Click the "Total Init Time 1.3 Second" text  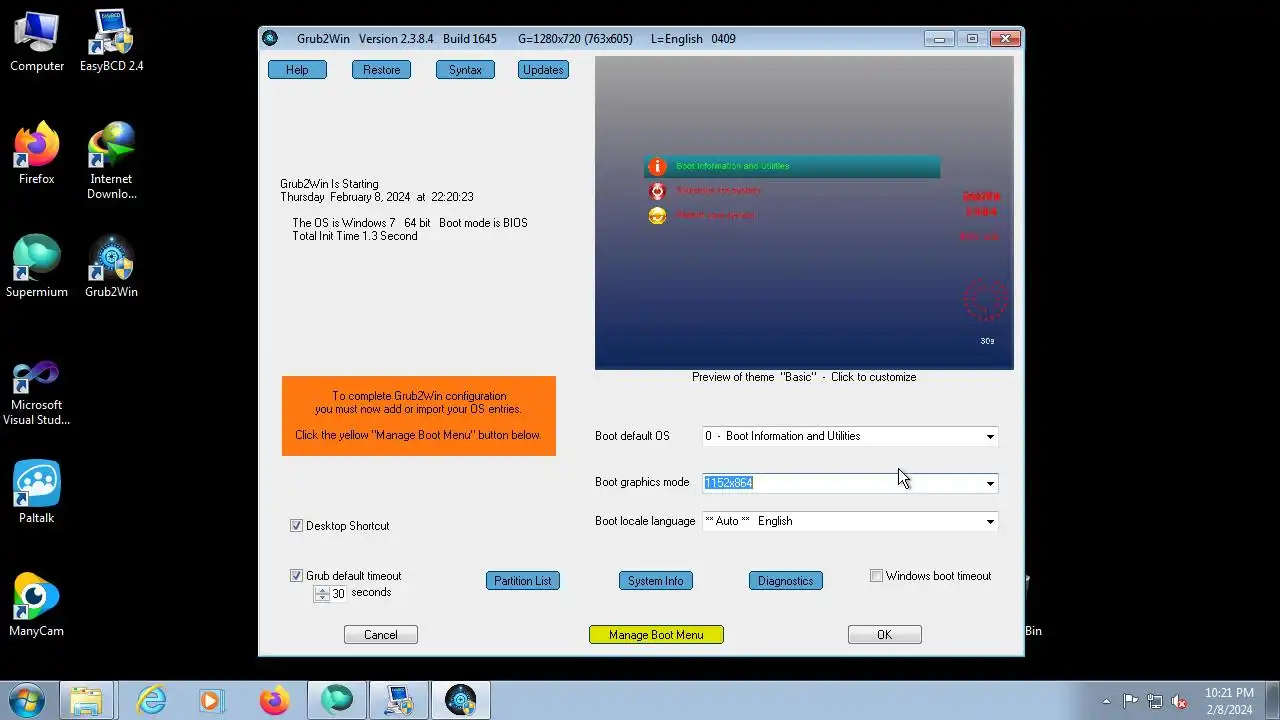355,236
